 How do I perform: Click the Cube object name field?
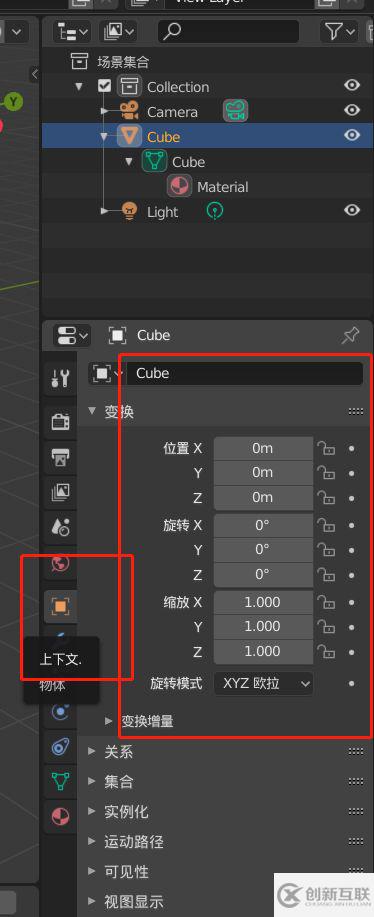click(245, 373)
